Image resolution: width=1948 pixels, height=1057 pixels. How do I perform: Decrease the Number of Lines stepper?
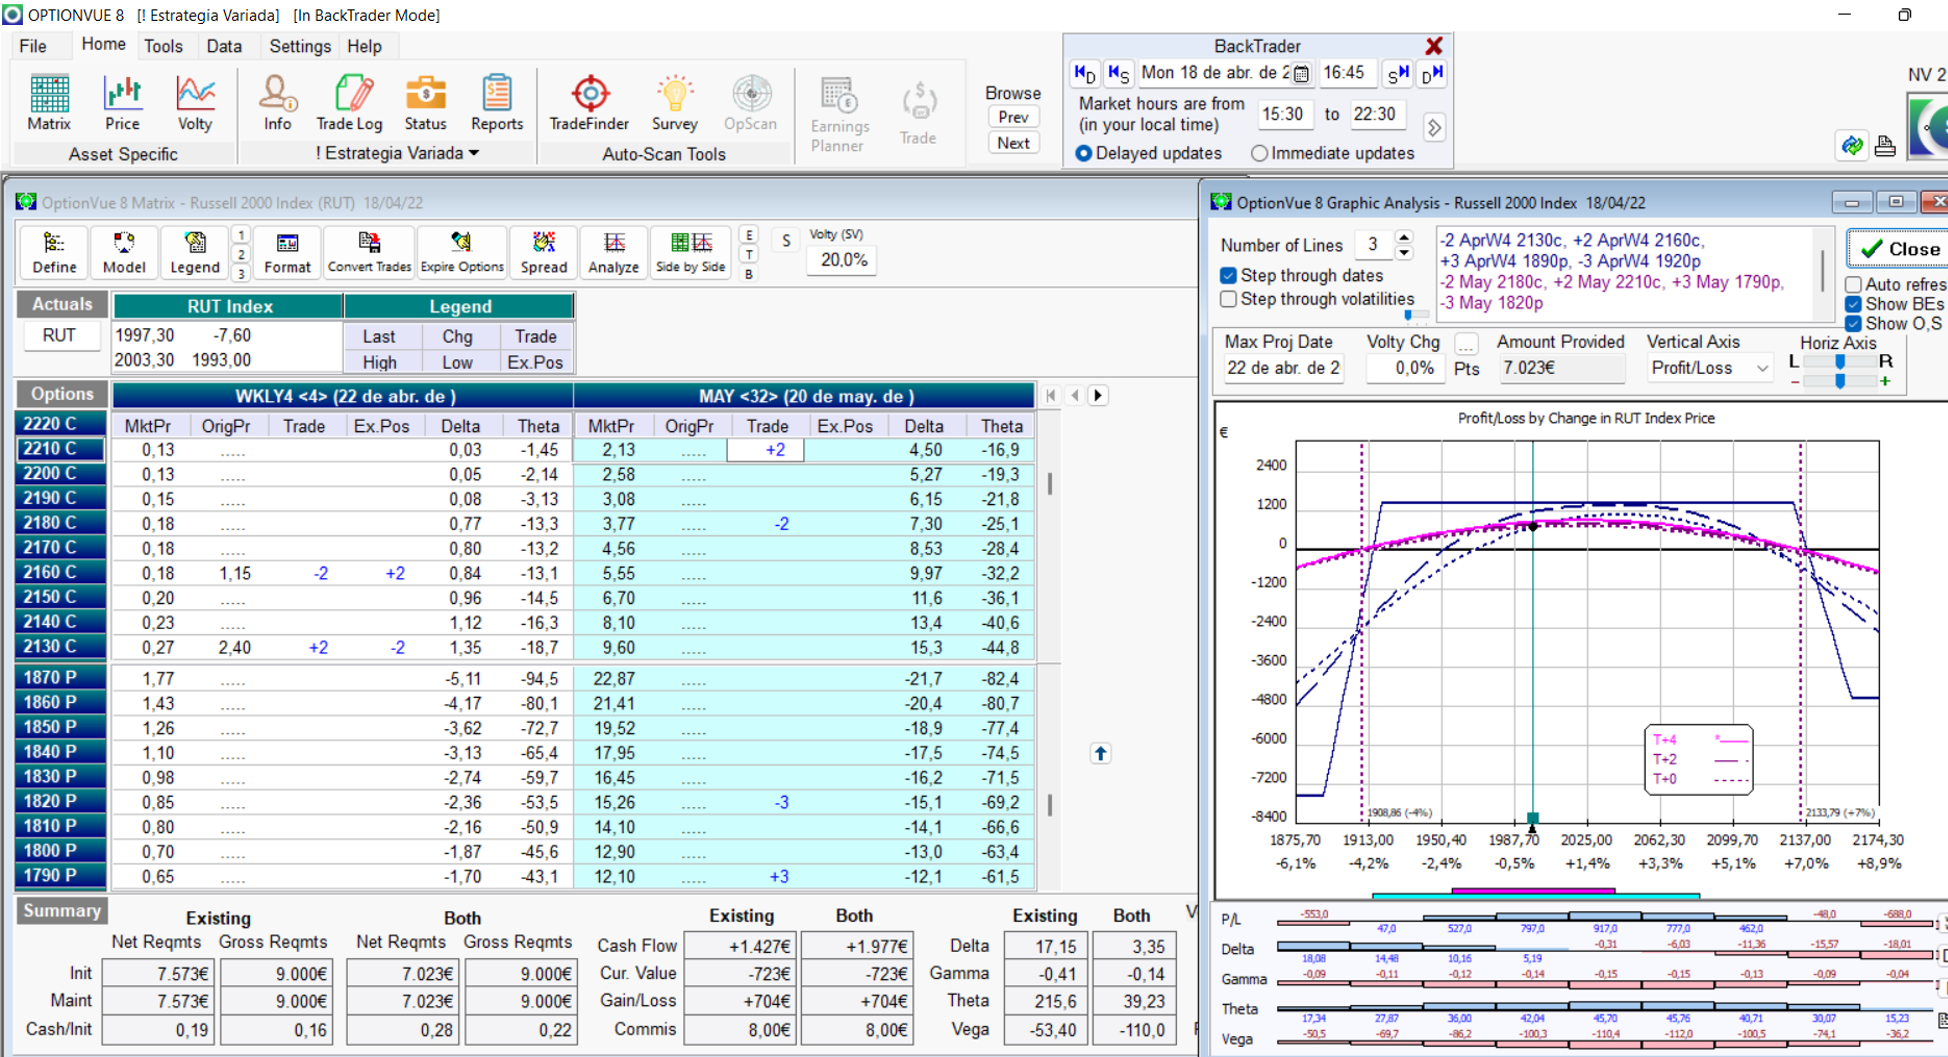click(x=1404, y=252)
